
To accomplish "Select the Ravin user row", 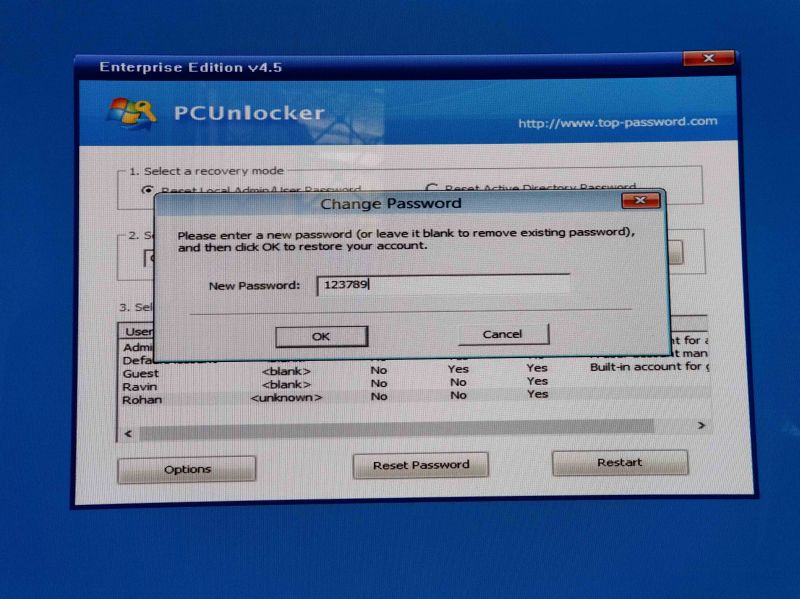I will 414,383.
